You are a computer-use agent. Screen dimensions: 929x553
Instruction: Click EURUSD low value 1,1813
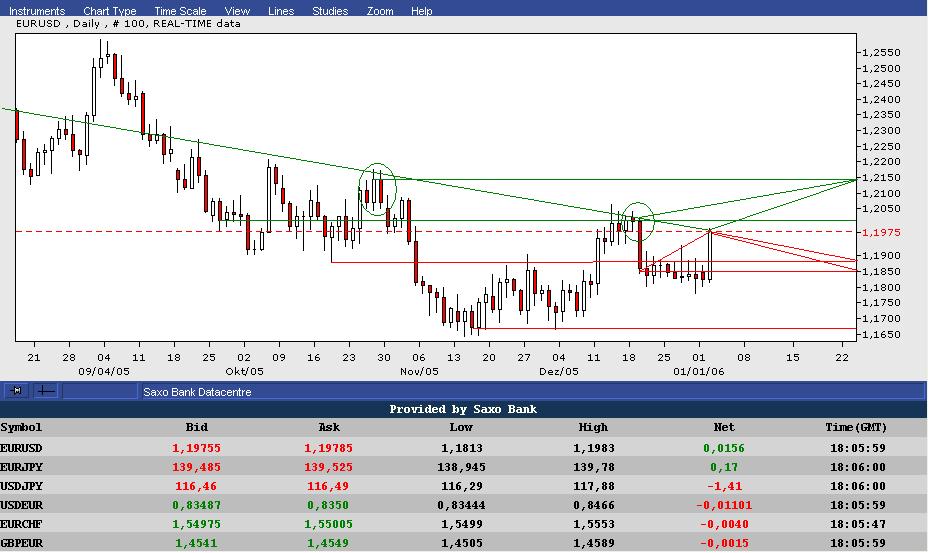click(462, 448)
